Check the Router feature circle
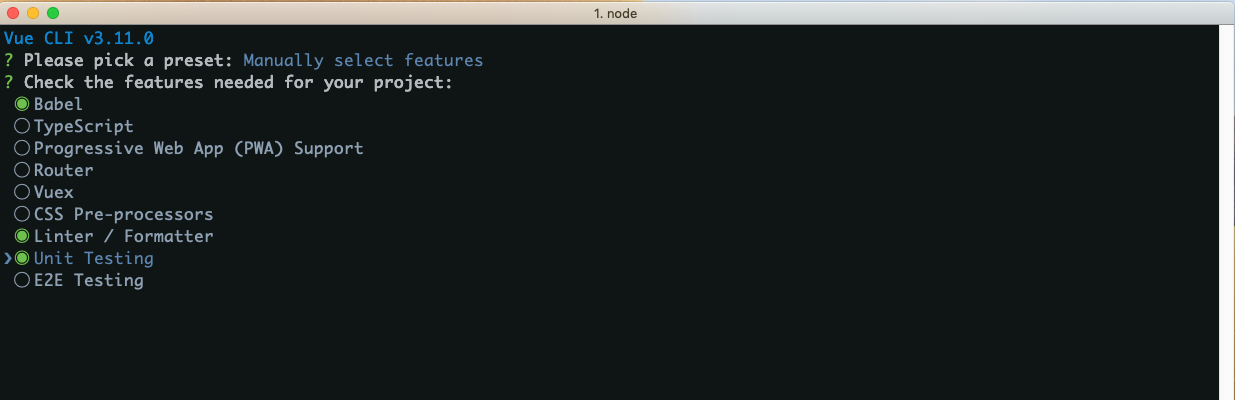 (x=22, y=170)
